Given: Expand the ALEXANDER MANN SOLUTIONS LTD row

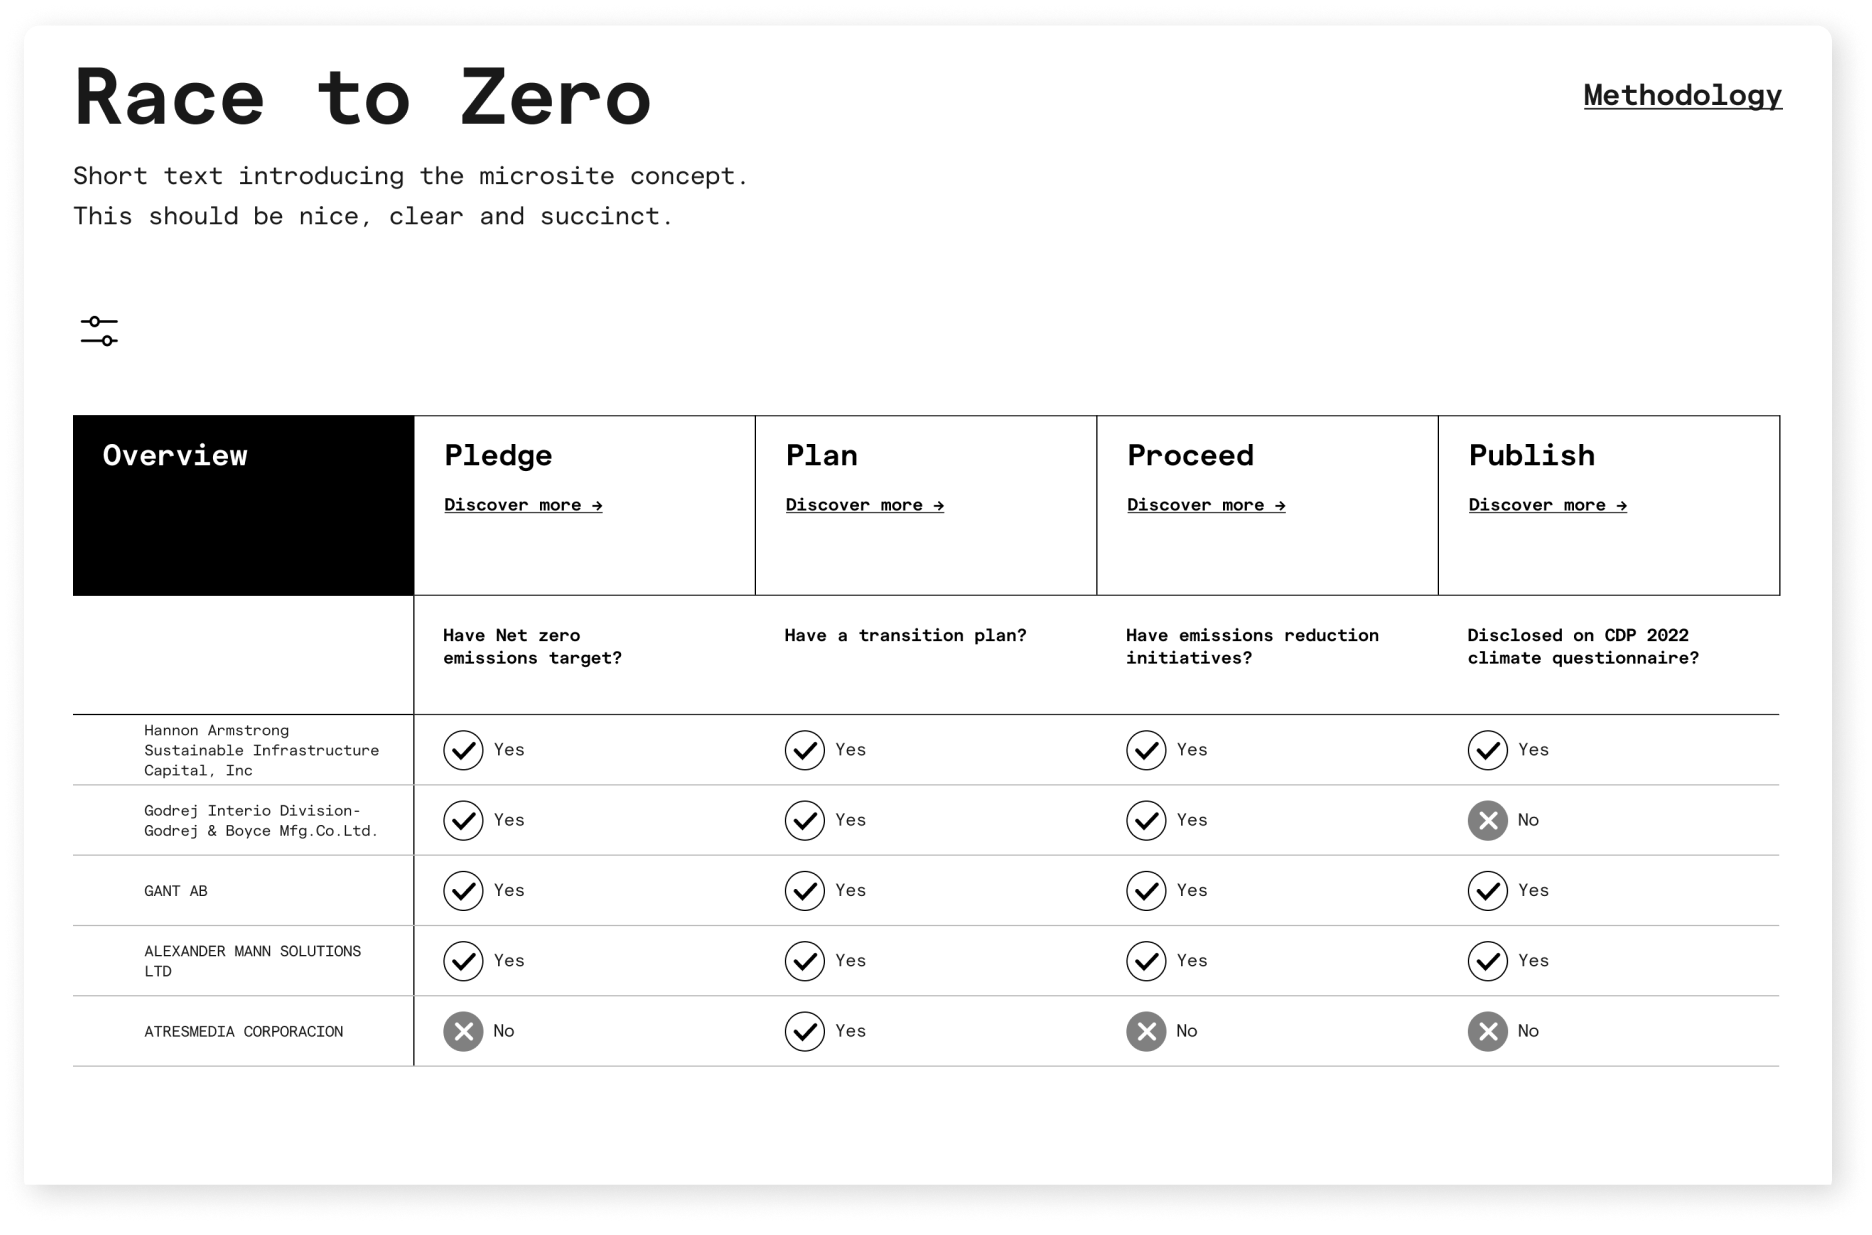Looking at the screenshot, I should (250, 960).
